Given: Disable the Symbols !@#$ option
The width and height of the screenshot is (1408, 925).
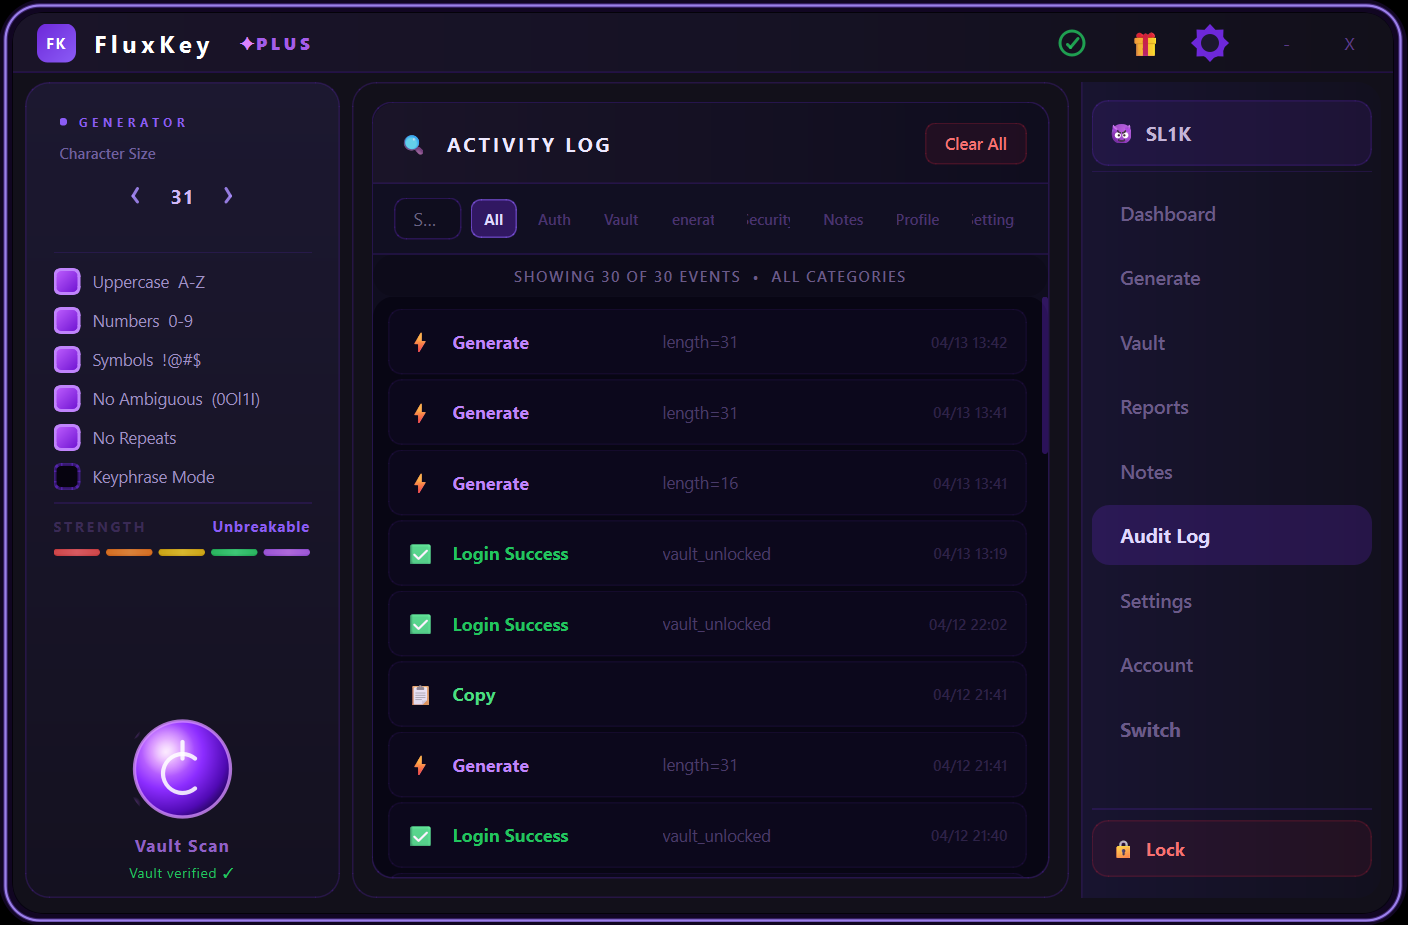Looking at the screenshot, I should [x=67, y=360].
